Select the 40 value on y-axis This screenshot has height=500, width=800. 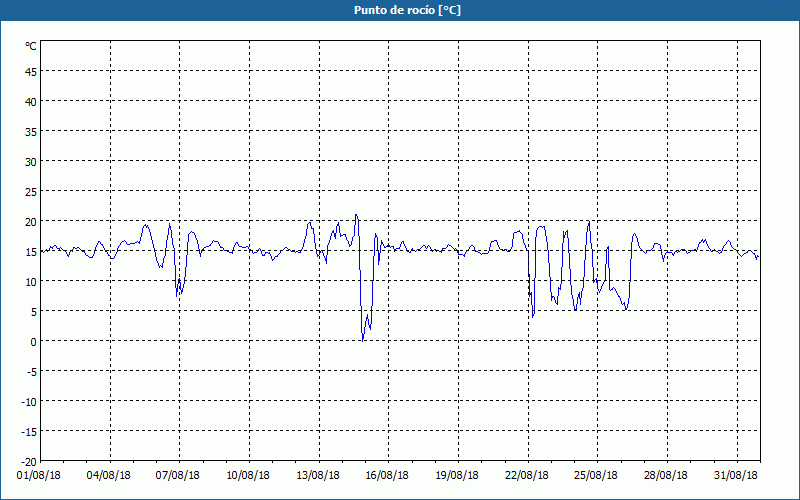coord(31,102)
